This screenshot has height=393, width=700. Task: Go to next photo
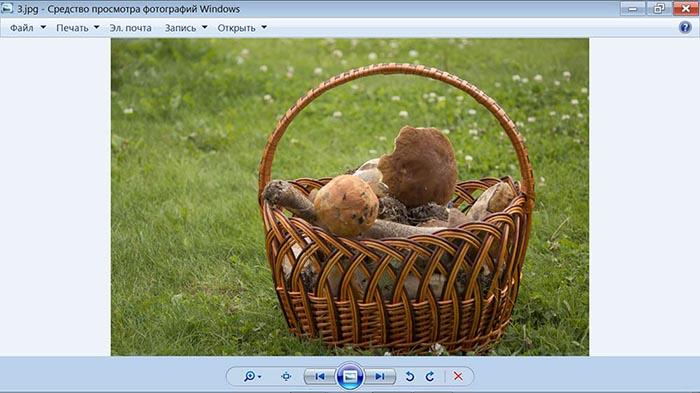[380, 376]
